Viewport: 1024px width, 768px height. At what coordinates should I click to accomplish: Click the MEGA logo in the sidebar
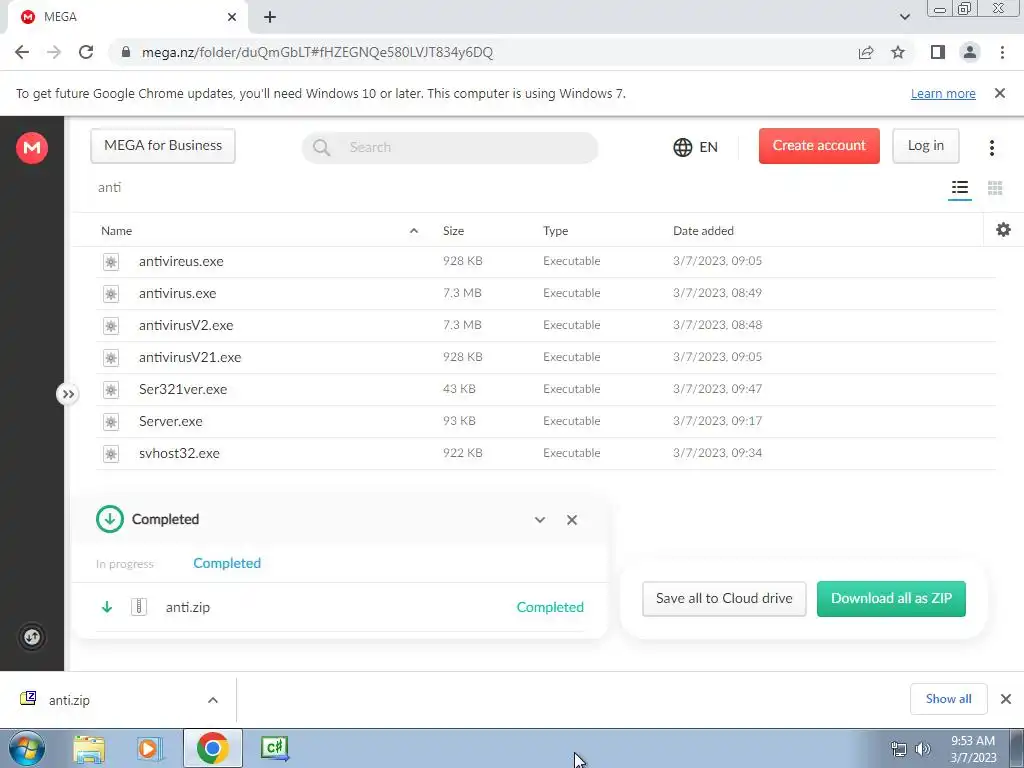(31, 148)
